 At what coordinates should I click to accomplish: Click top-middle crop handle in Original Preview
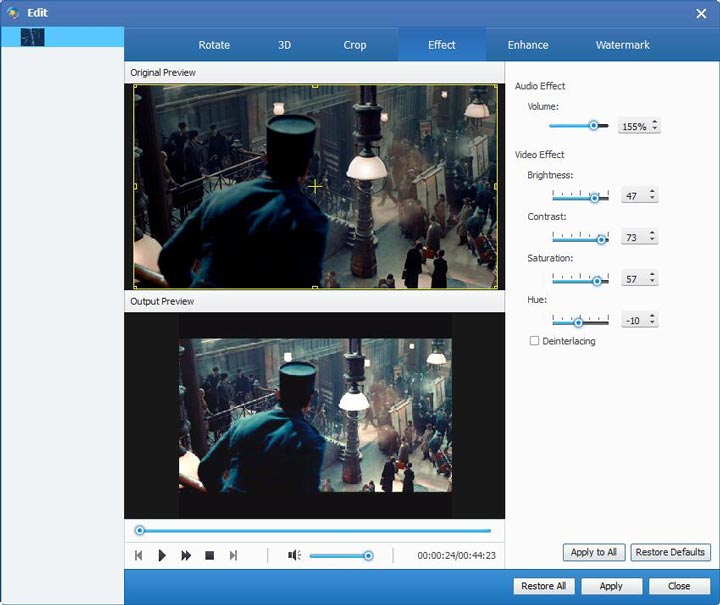[x=315, y=86]
